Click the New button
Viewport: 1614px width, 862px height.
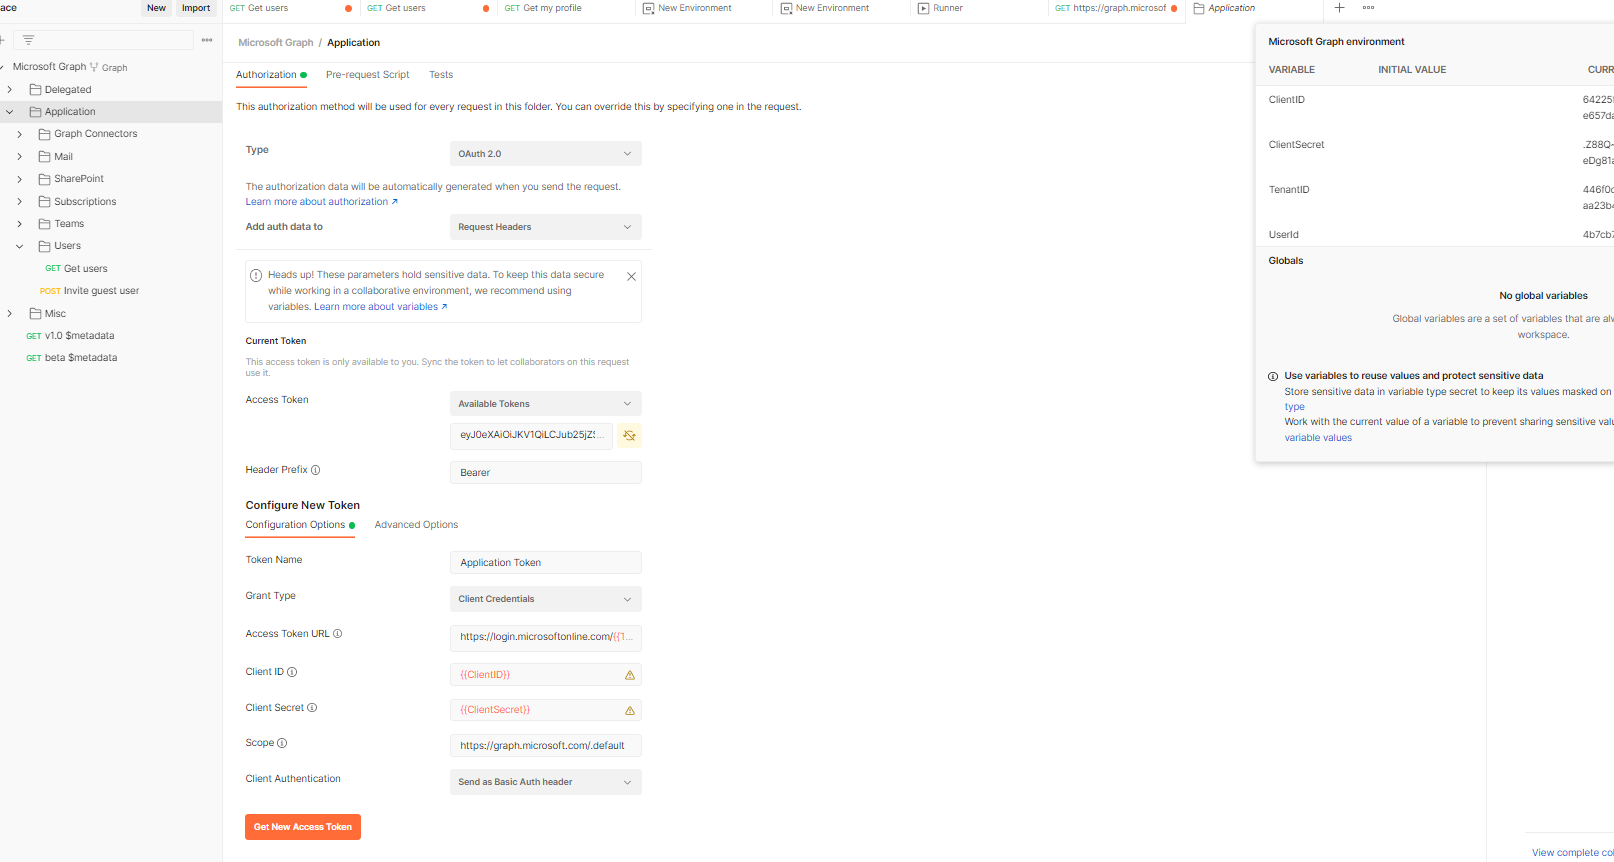pyautogui.click(x=157, y=8)
